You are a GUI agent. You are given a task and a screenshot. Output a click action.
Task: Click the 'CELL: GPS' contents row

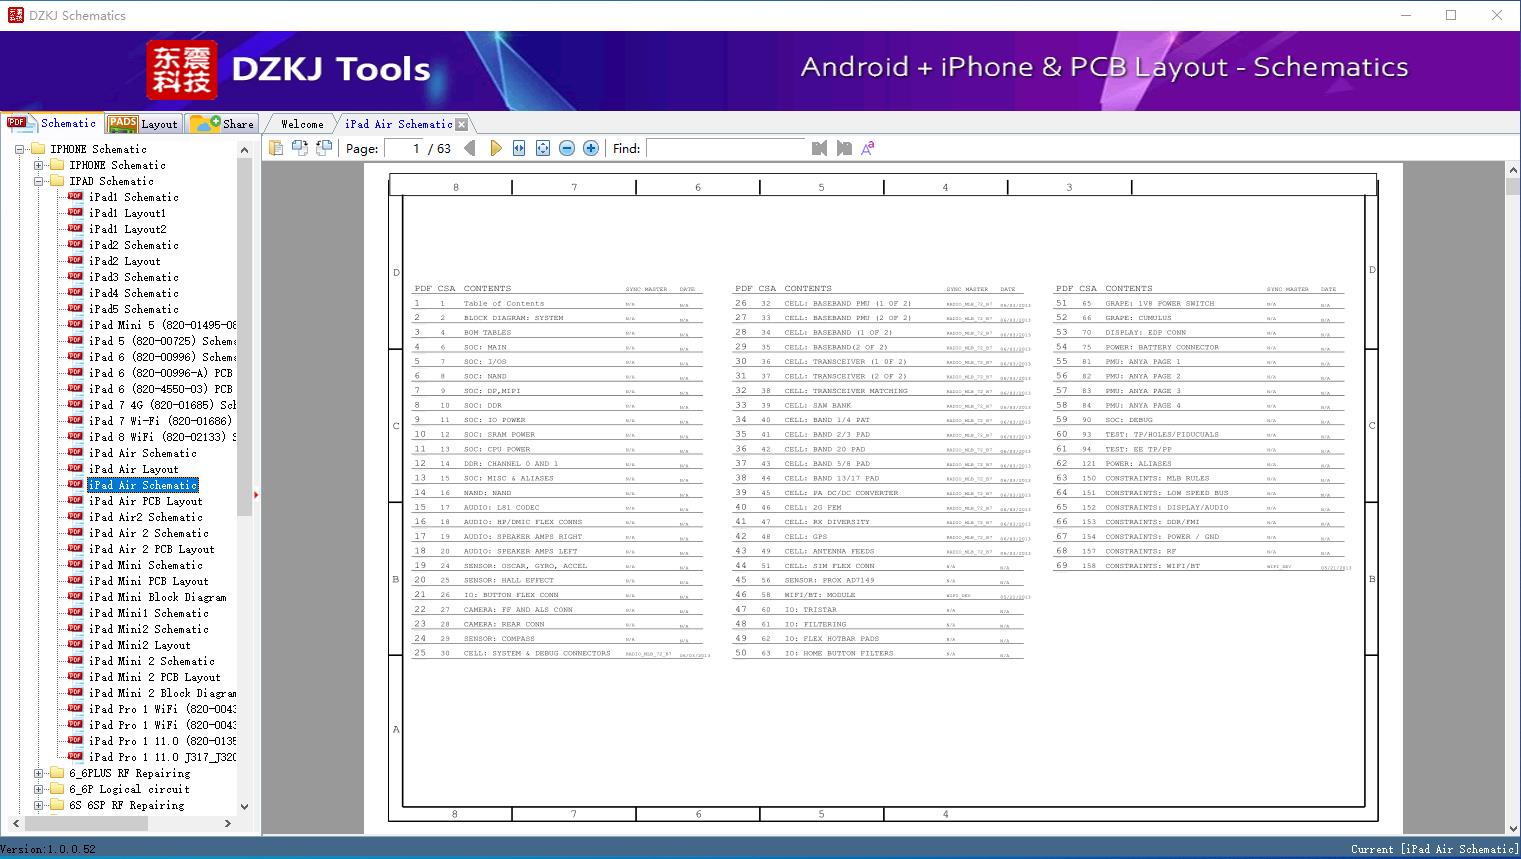point(878,537)
